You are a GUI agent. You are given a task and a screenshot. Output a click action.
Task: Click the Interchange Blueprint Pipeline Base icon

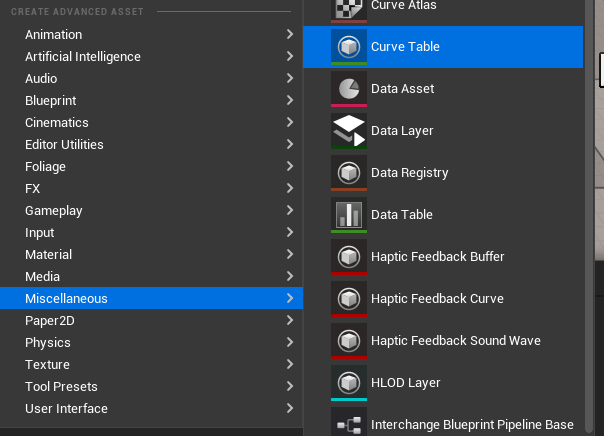349,425
